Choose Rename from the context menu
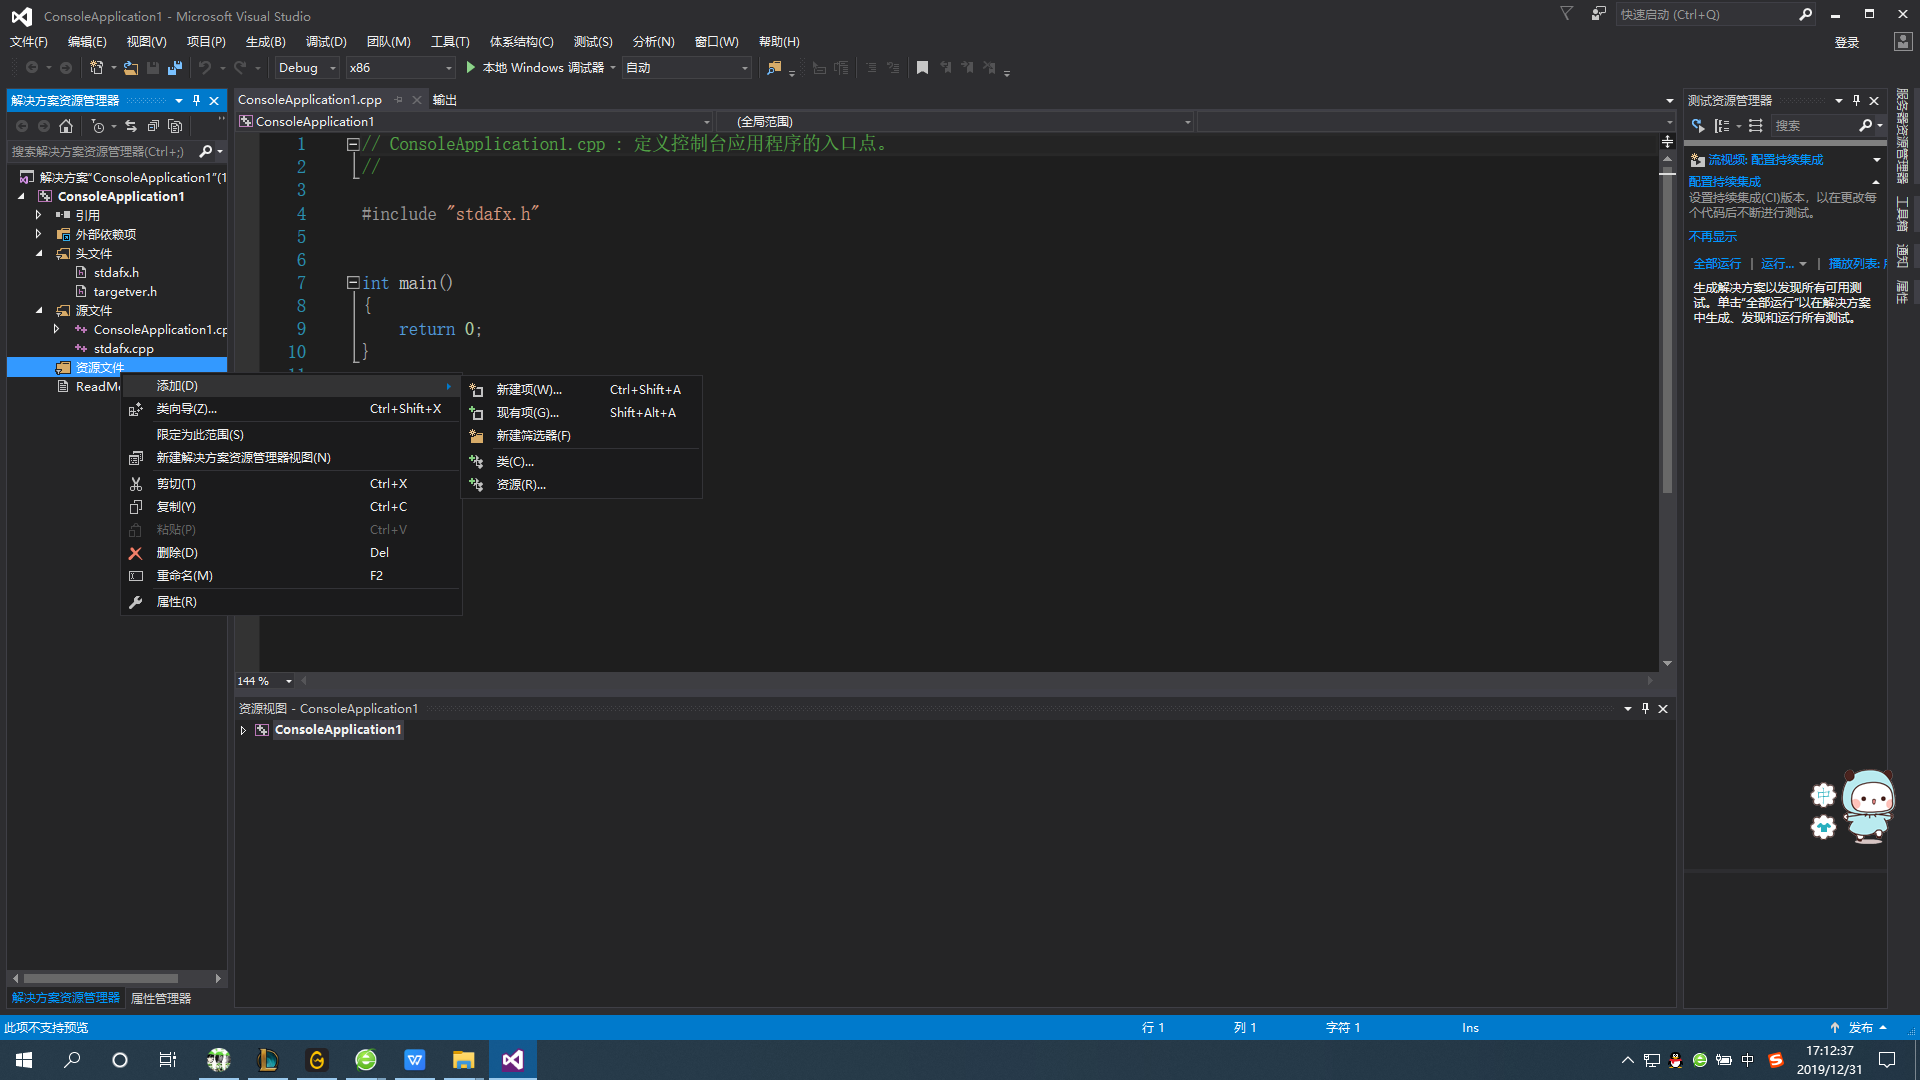1920x1080 pixels. 185,576
